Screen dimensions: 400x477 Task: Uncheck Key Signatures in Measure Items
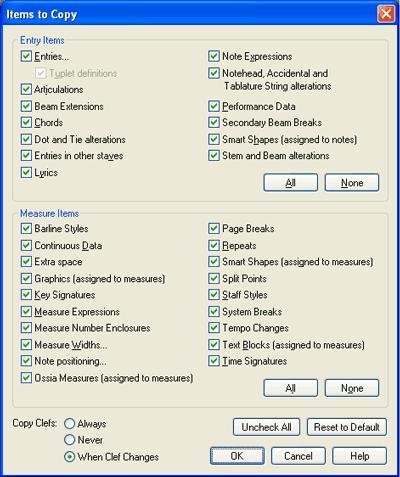pyautogui.click(x=26, y=295)
